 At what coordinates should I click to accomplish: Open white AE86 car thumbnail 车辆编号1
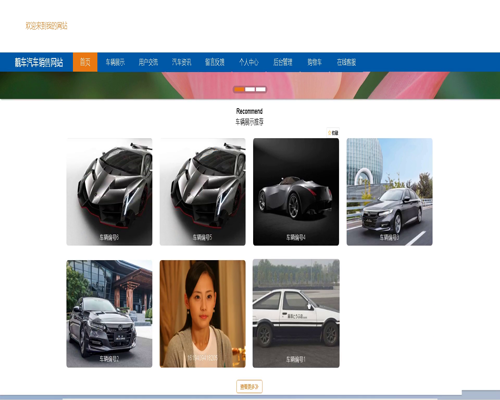tap(296, 314)
